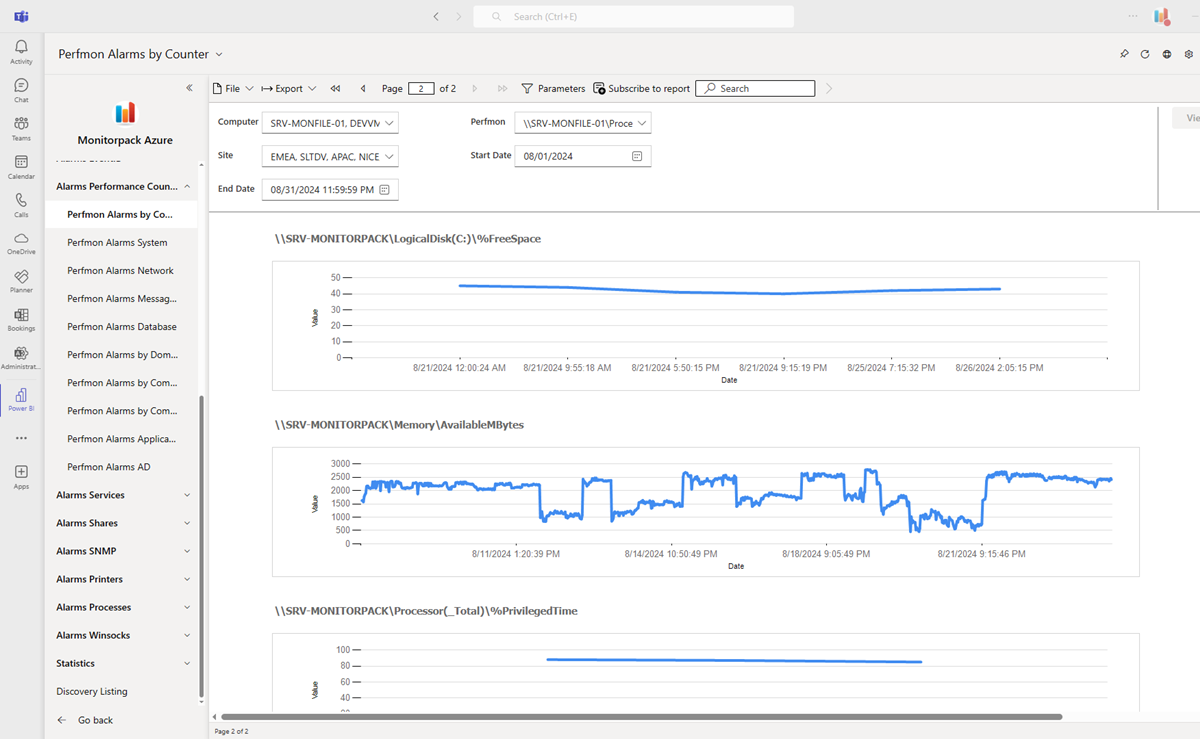This screenshot has height=739, width=1200.
Task: Open Activity in Teams sidebar
Action: click(21, 52)
